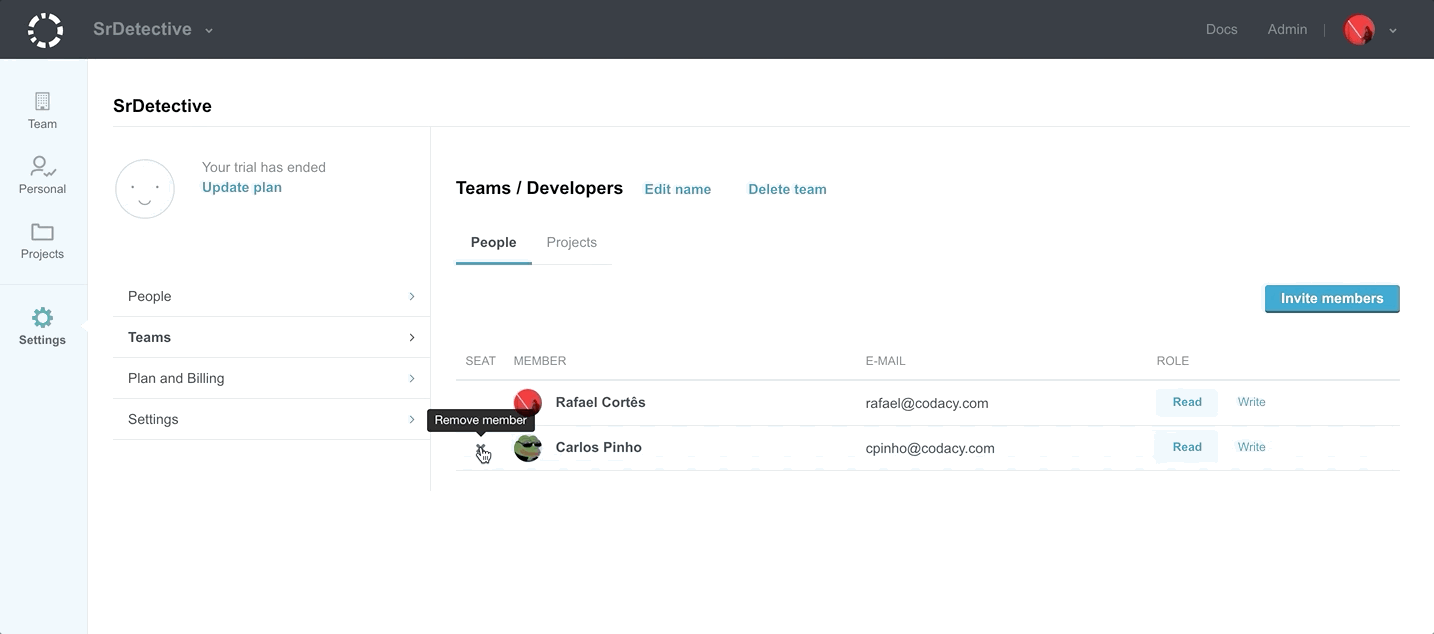Select the People tab
Screen dimensions: 1434x634
coord(493,243)
